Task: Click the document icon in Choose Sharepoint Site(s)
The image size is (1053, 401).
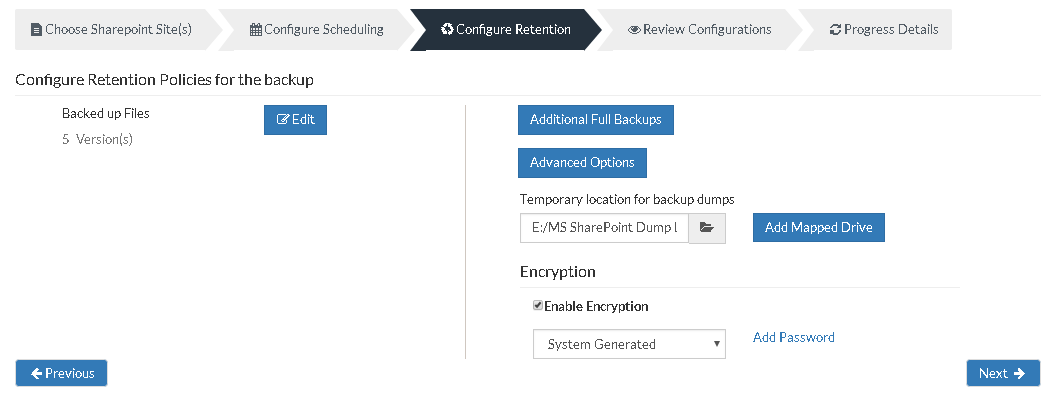Action: pos(36,30)
